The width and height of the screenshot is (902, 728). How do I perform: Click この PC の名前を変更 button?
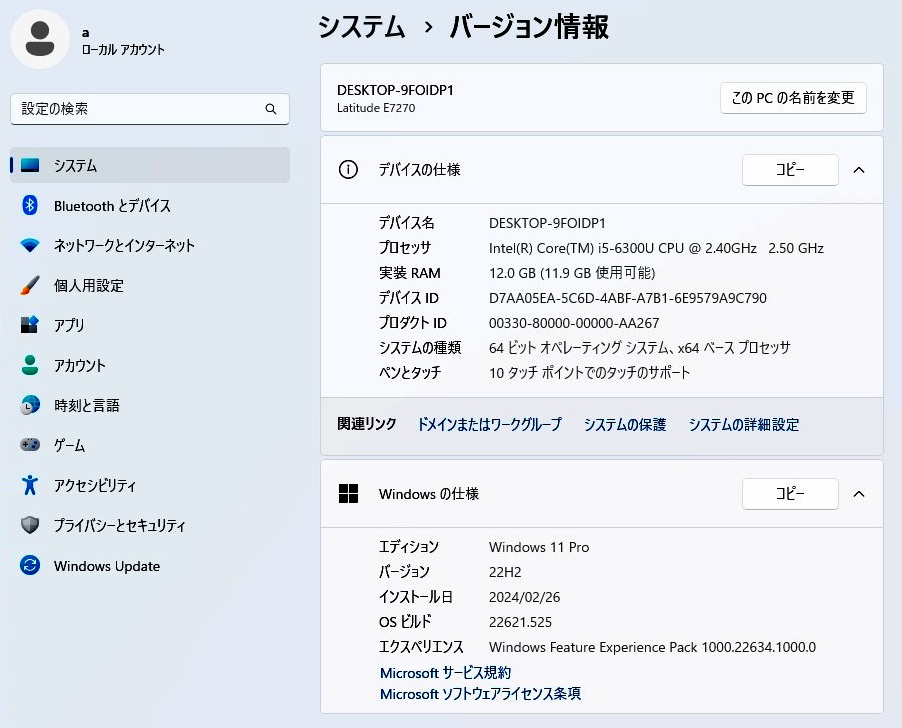[793, 98]
